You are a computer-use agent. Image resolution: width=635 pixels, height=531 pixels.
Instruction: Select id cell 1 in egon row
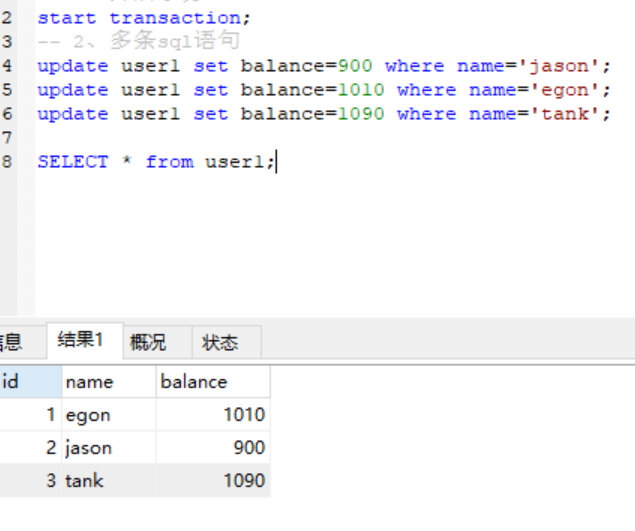coord(31,415)
